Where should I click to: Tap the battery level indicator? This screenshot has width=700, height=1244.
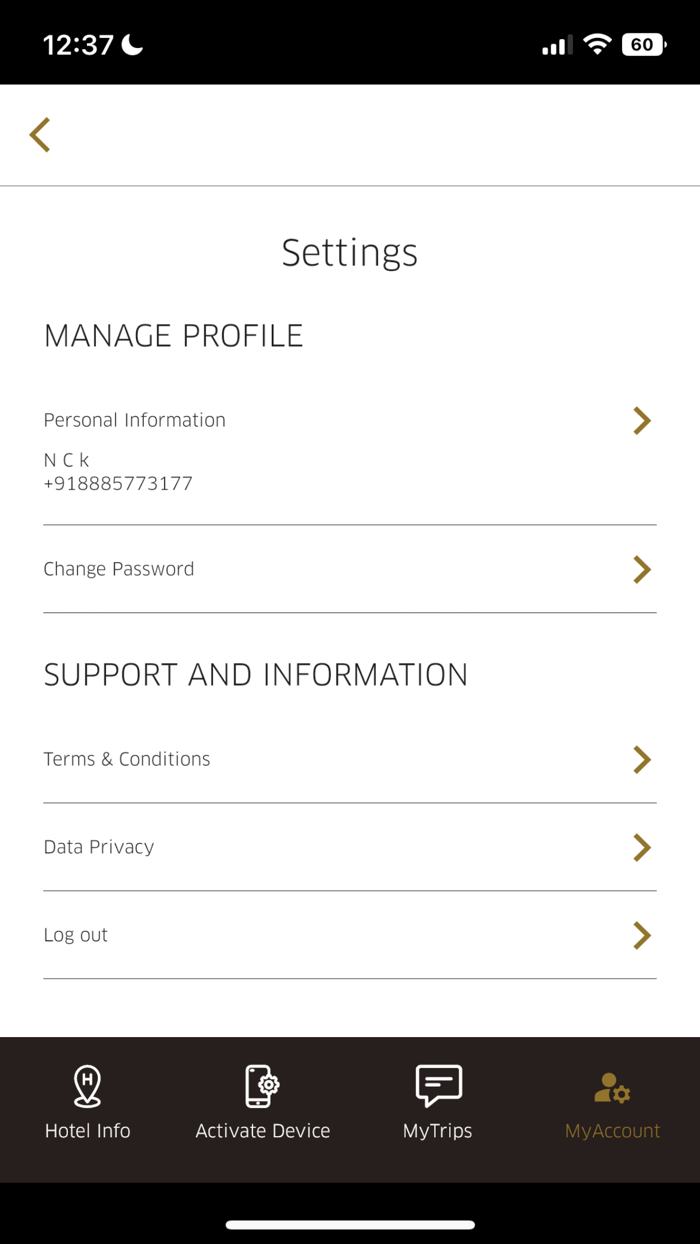click(643, 45)
